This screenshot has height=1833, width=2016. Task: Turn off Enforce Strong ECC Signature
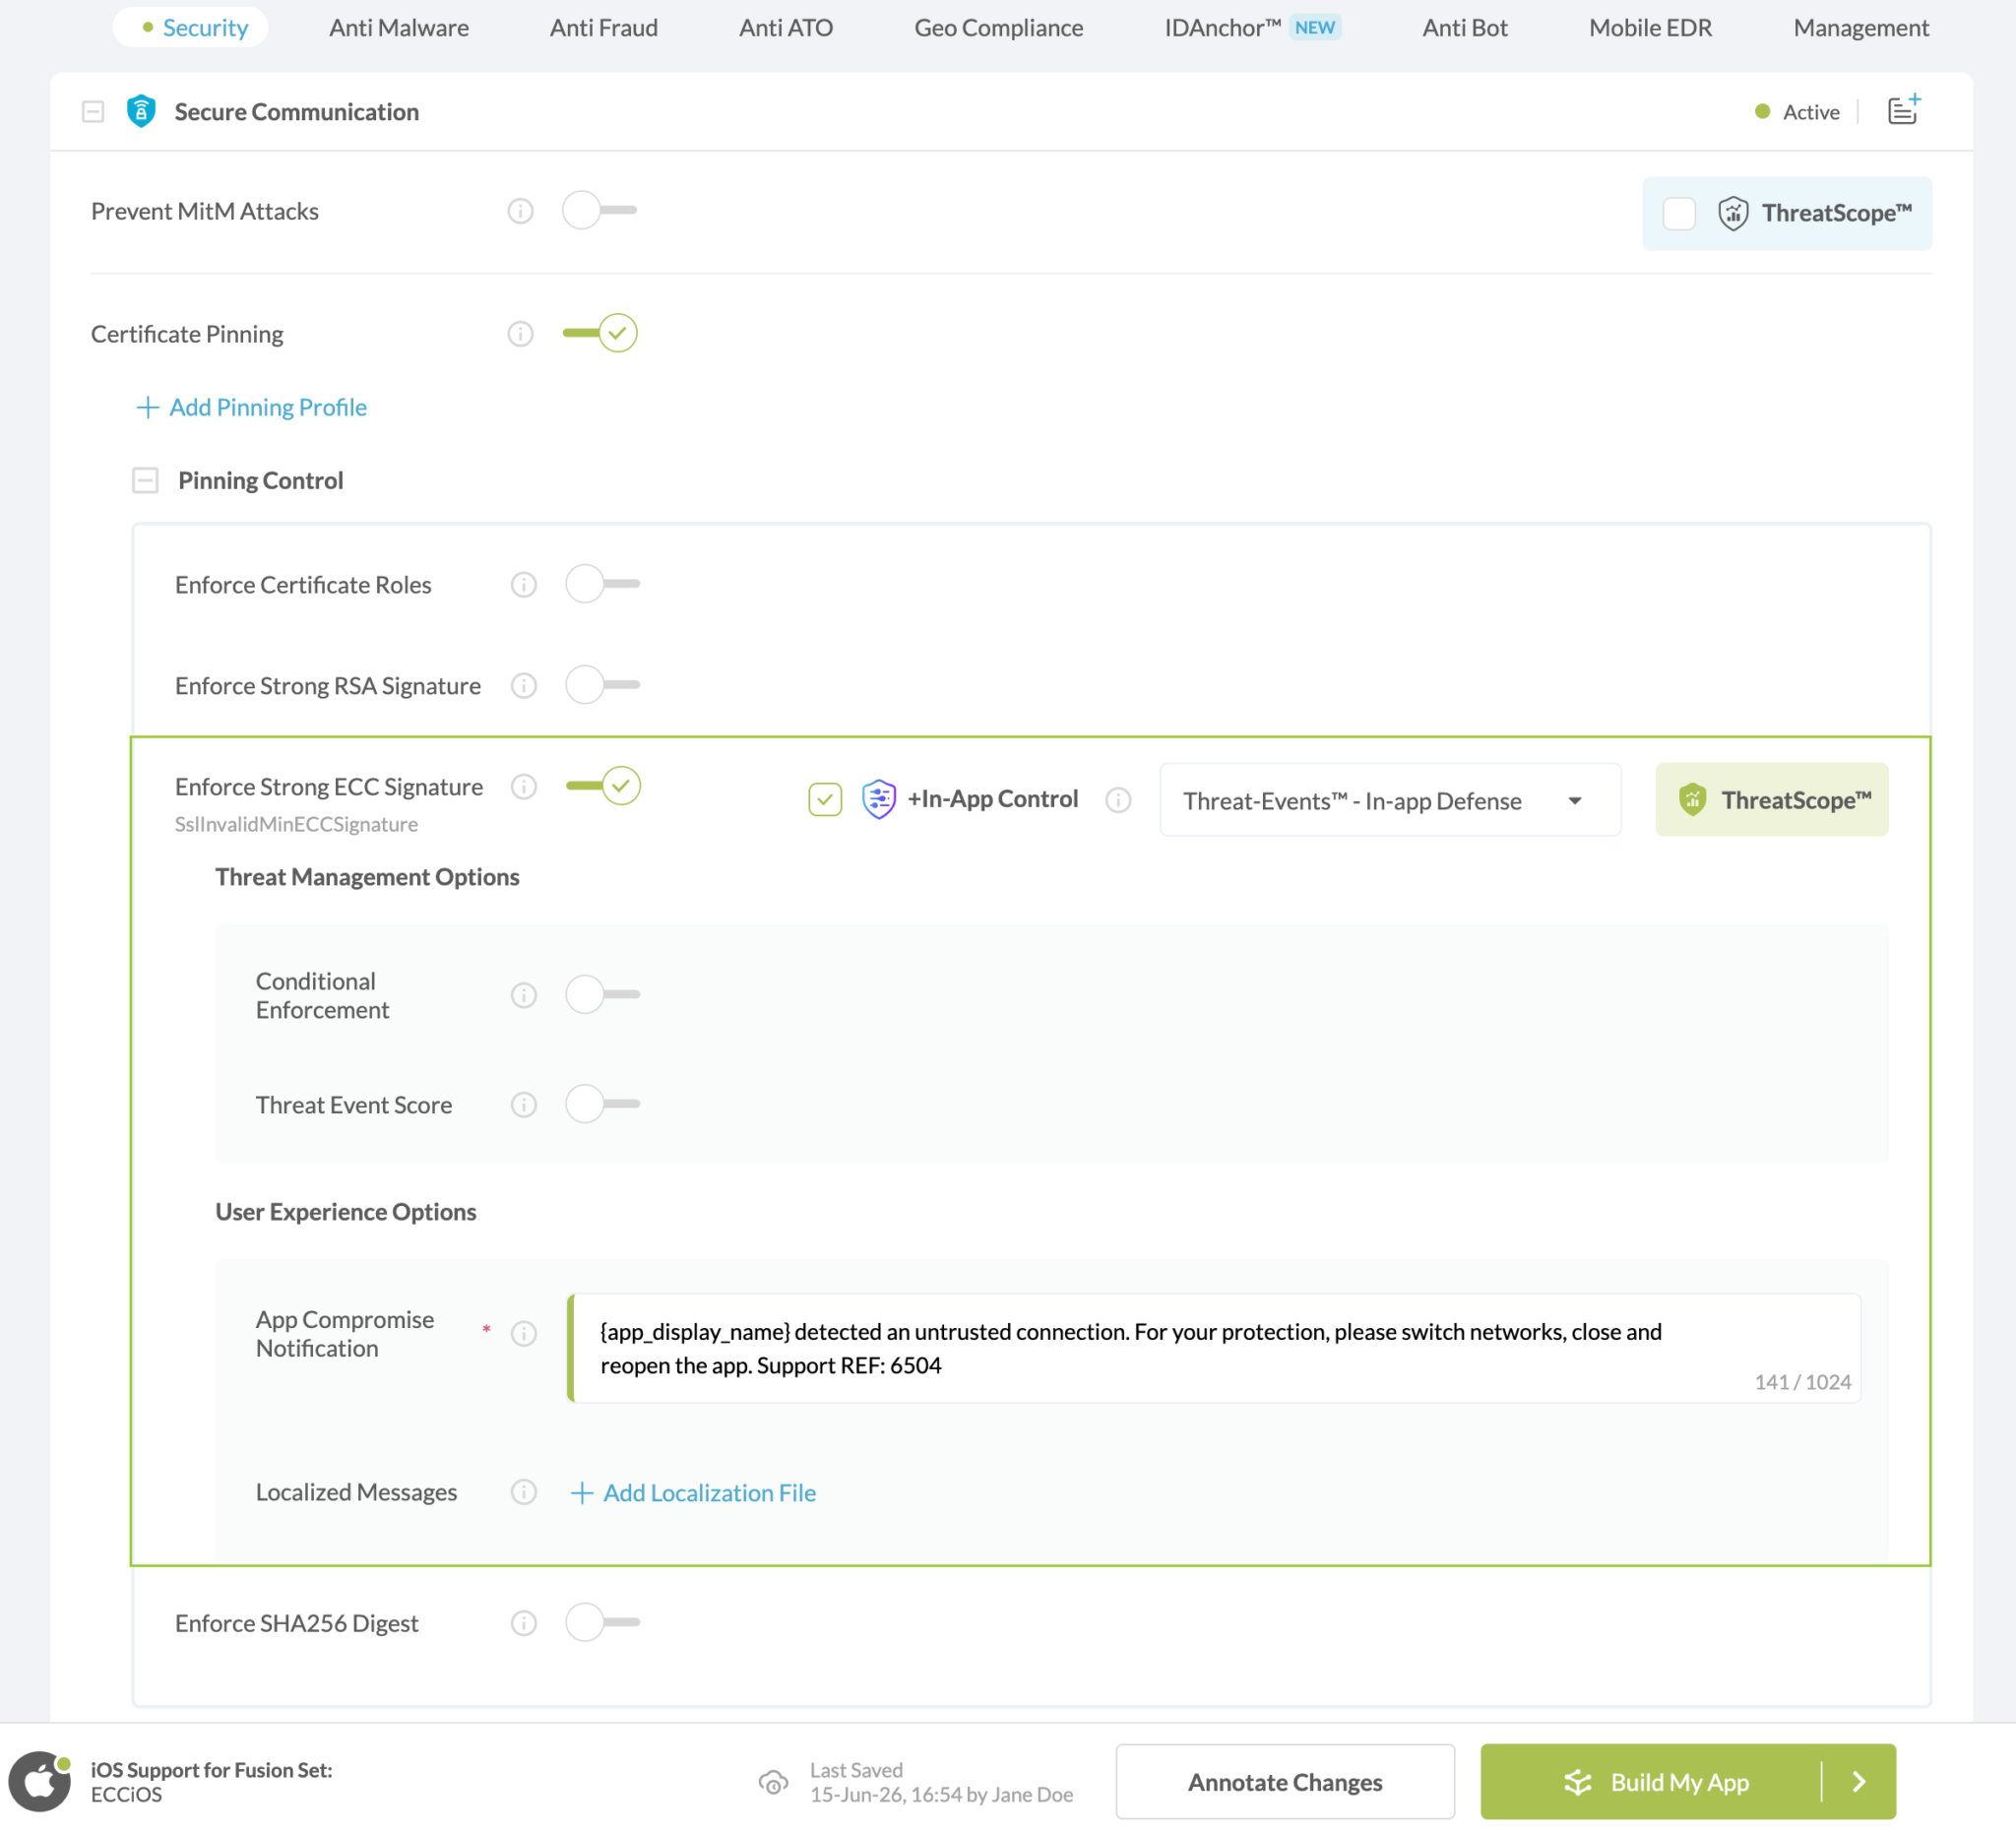(603, 786)
